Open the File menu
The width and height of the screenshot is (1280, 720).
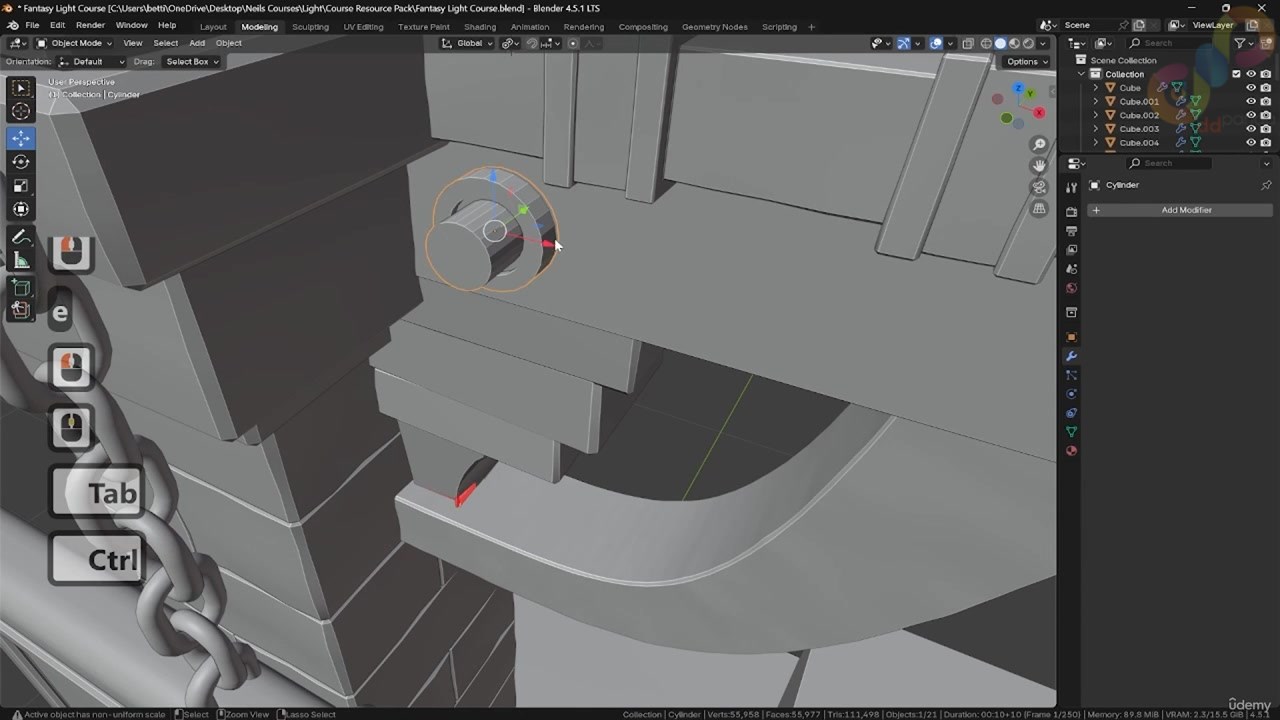click(x=32, y=25)
